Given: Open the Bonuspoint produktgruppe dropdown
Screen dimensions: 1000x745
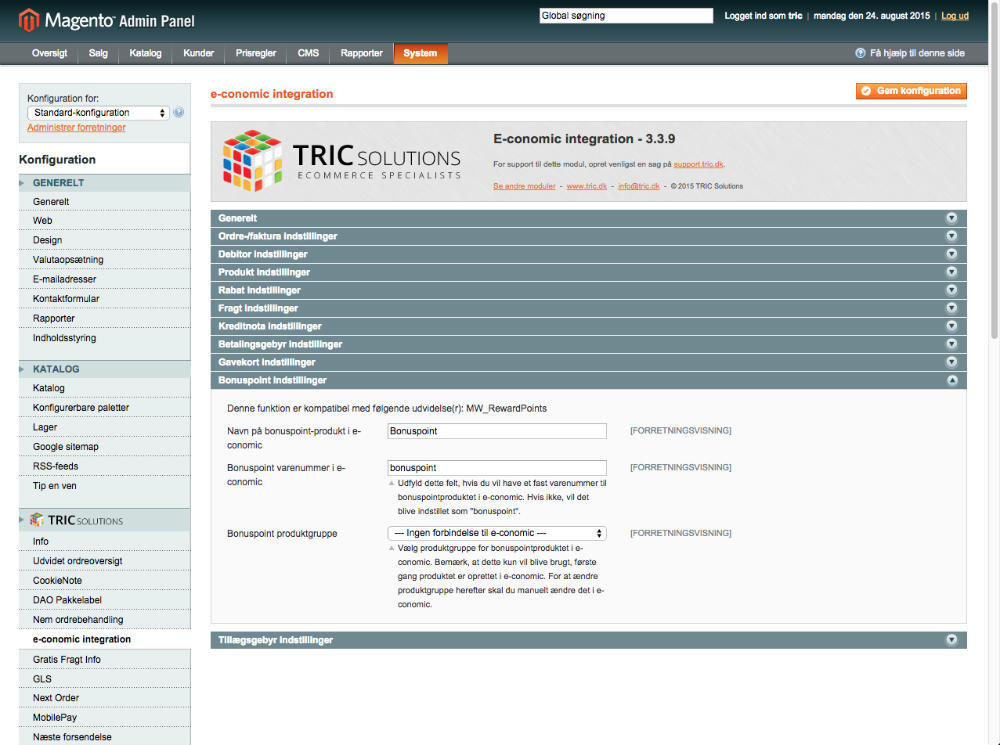Looking at the screenshot, I should (497, 533).
